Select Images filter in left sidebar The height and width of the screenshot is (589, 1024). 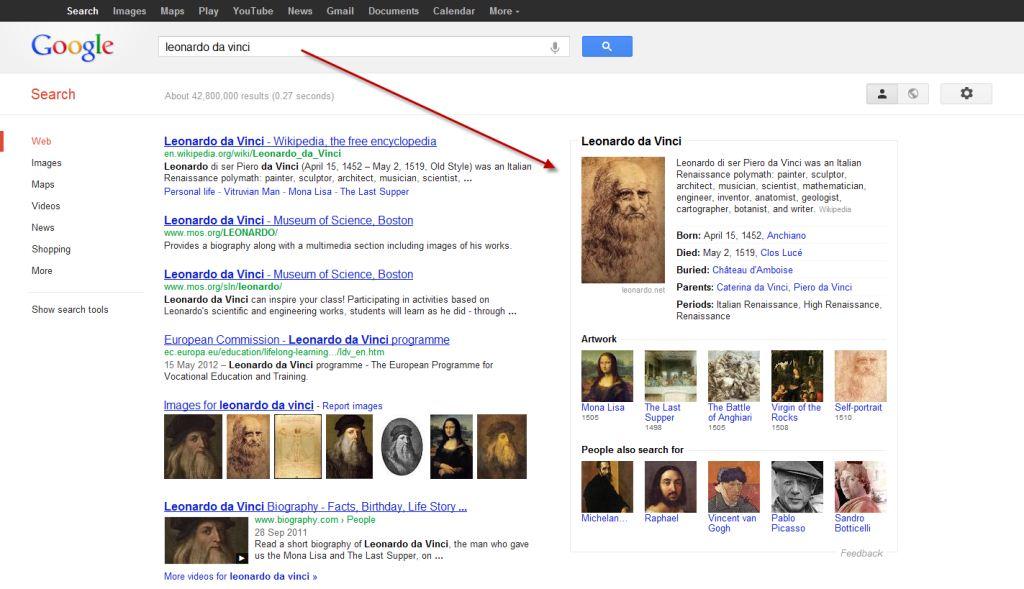coord(46,163)
